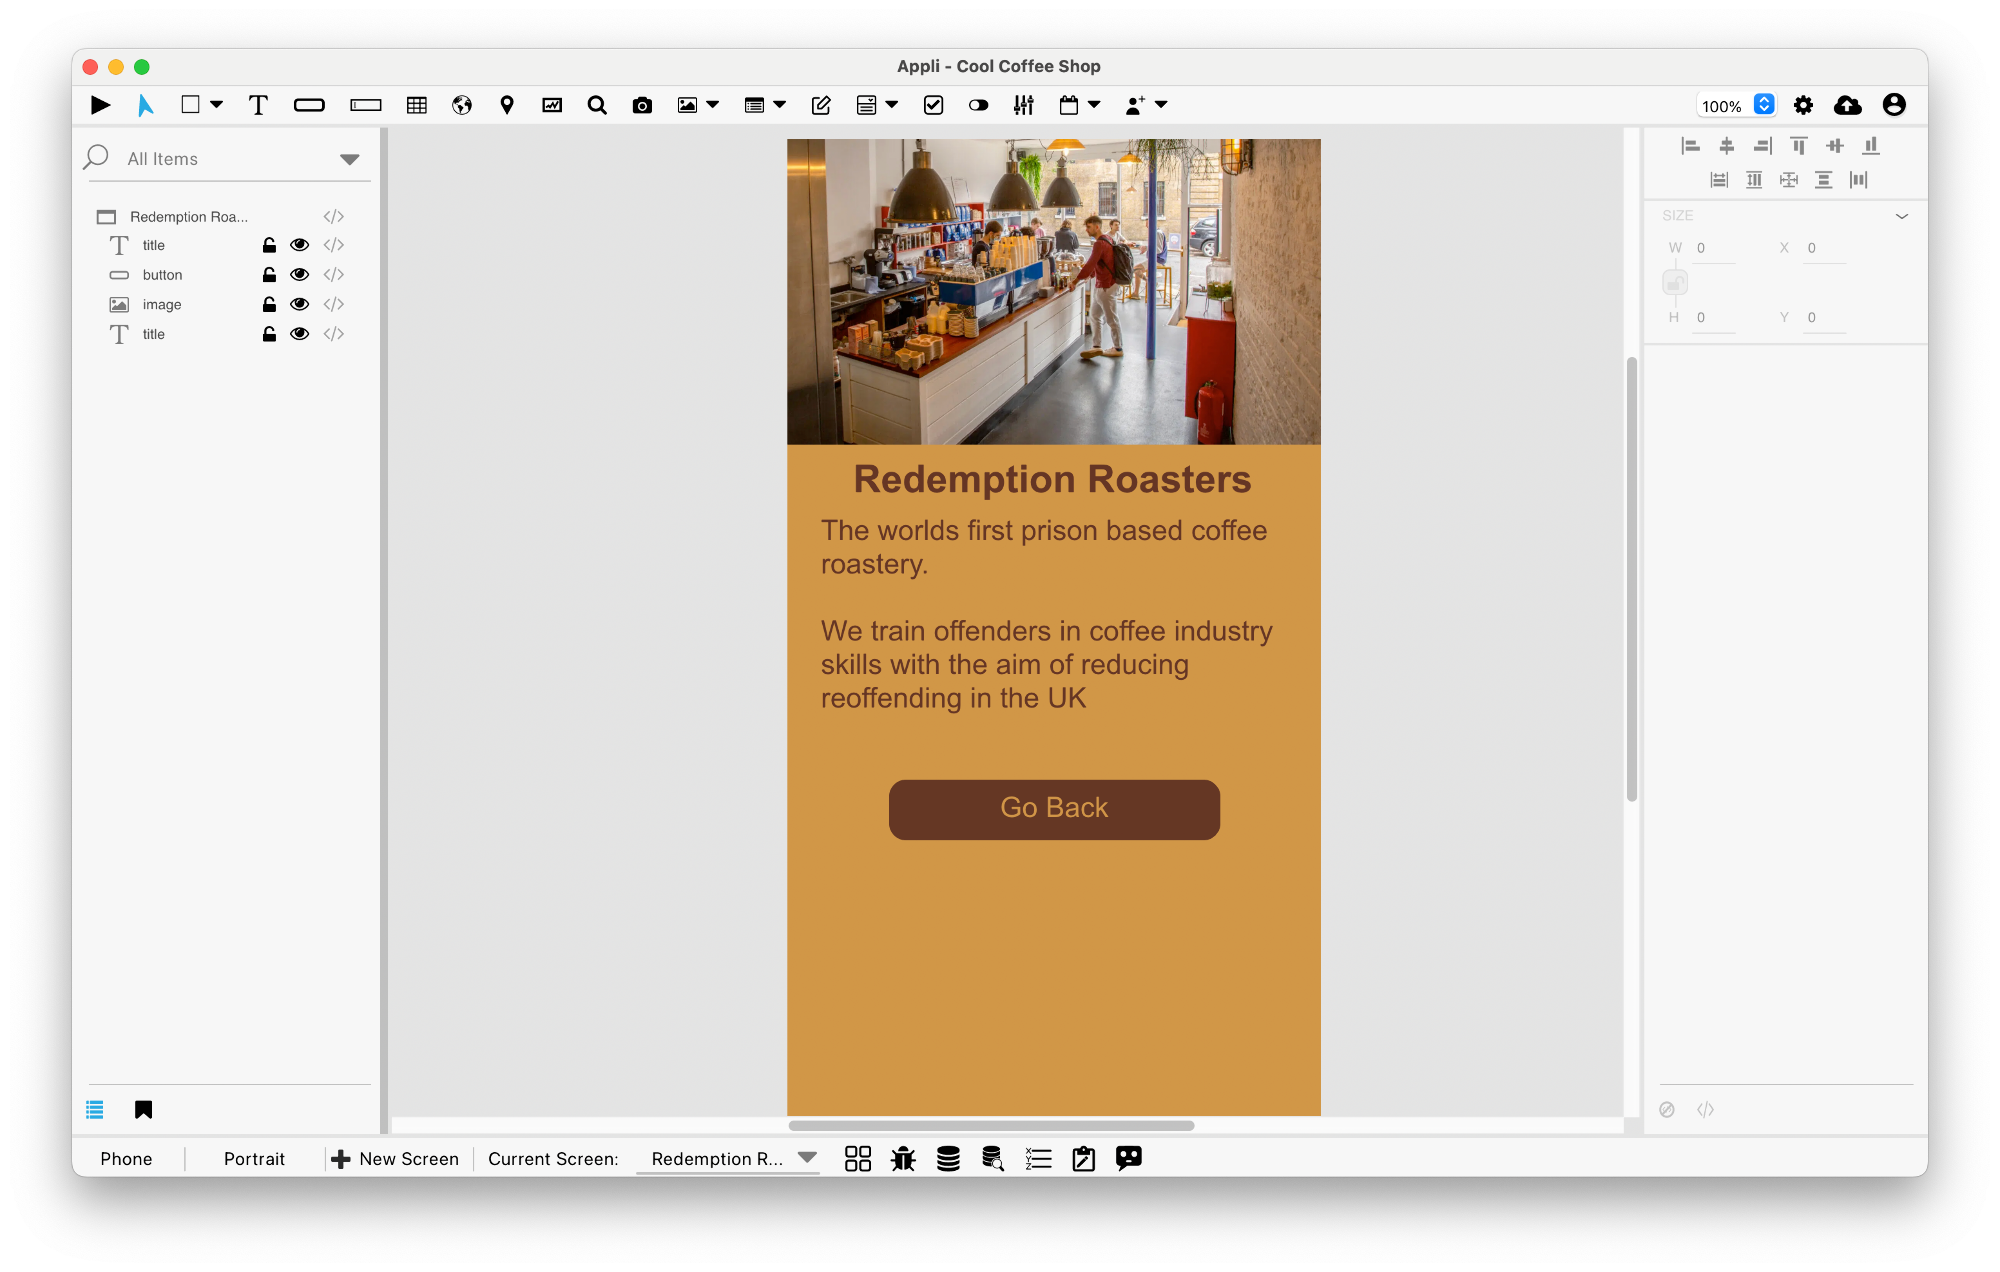The height and width of the screenshot is (1272, 2000).
Task: Click the center-in-both-directions icon
Action: [1789, 180]
